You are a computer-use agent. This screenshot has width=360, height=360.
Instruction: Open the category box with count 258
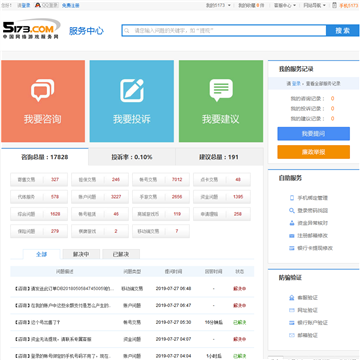[222, 214]
